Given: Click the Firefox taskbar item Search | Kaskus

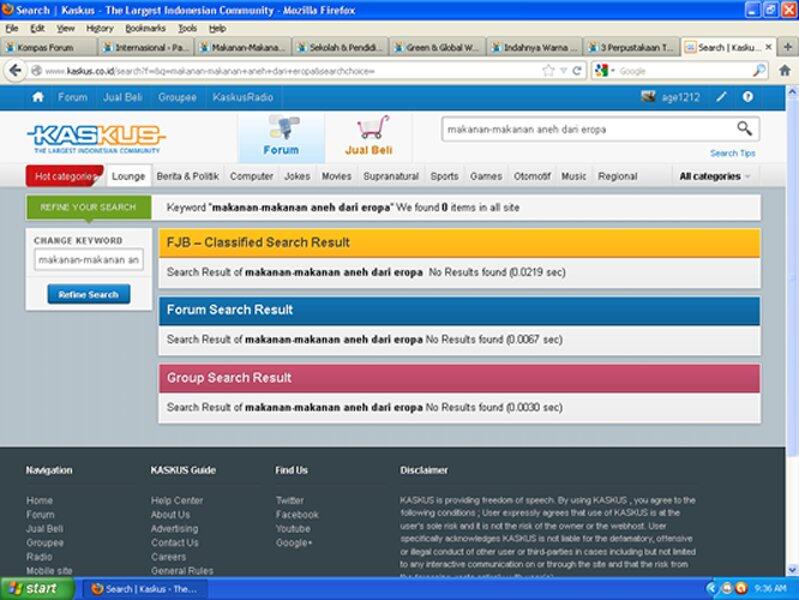Looking at the screenshot, I should point(144,589).
